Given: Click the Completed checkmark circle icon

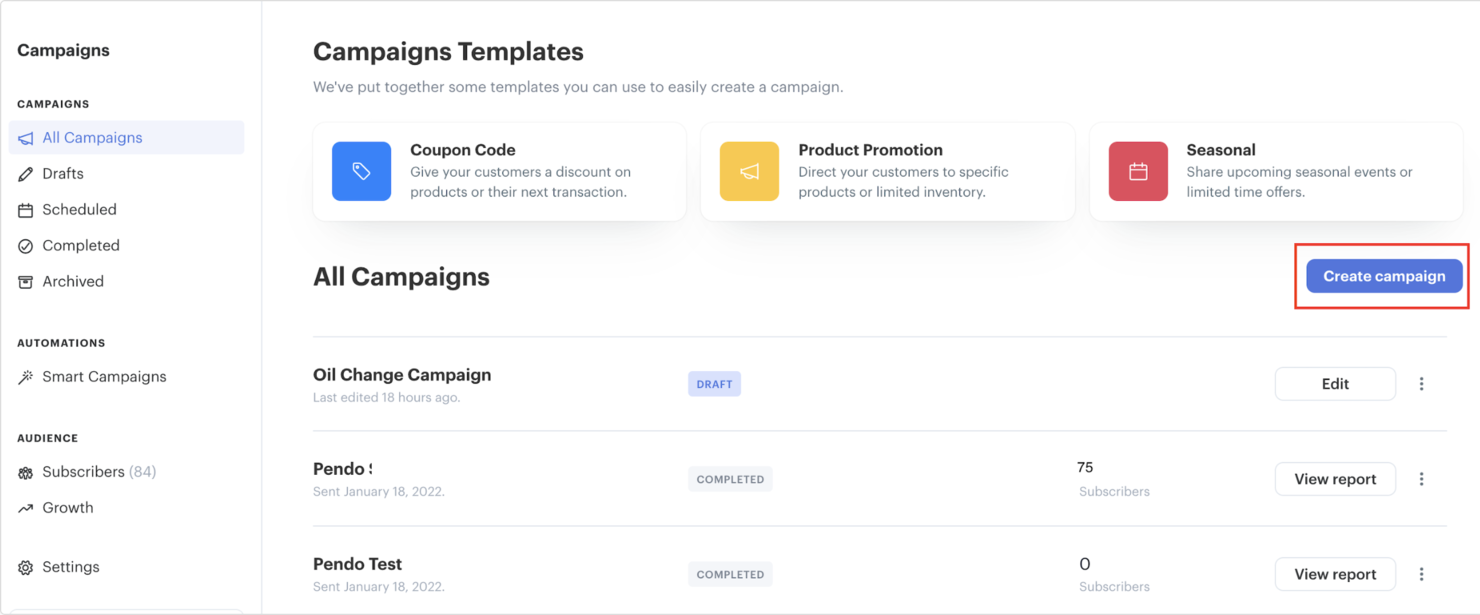Looking at the screenshot, I should 26,246.
